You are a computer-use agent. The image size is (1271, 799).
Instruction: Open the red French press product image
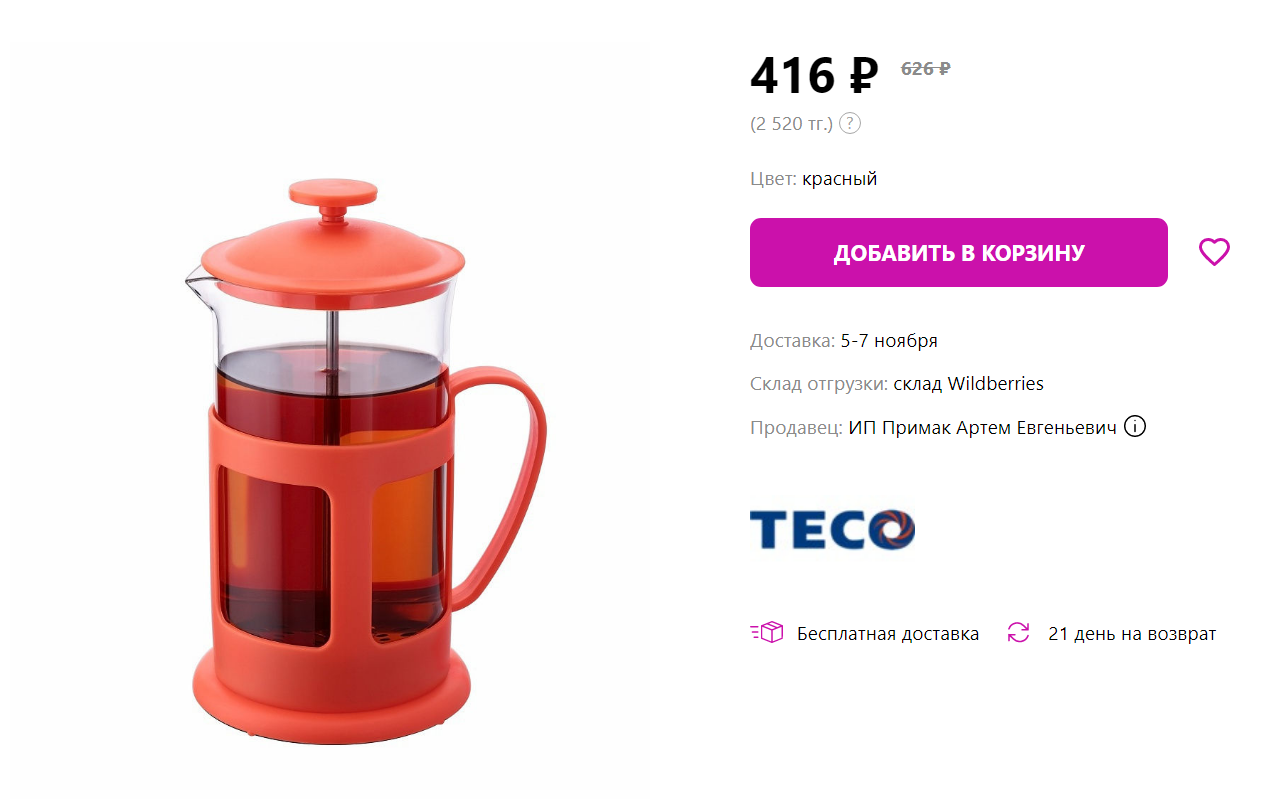pos(366,460)
